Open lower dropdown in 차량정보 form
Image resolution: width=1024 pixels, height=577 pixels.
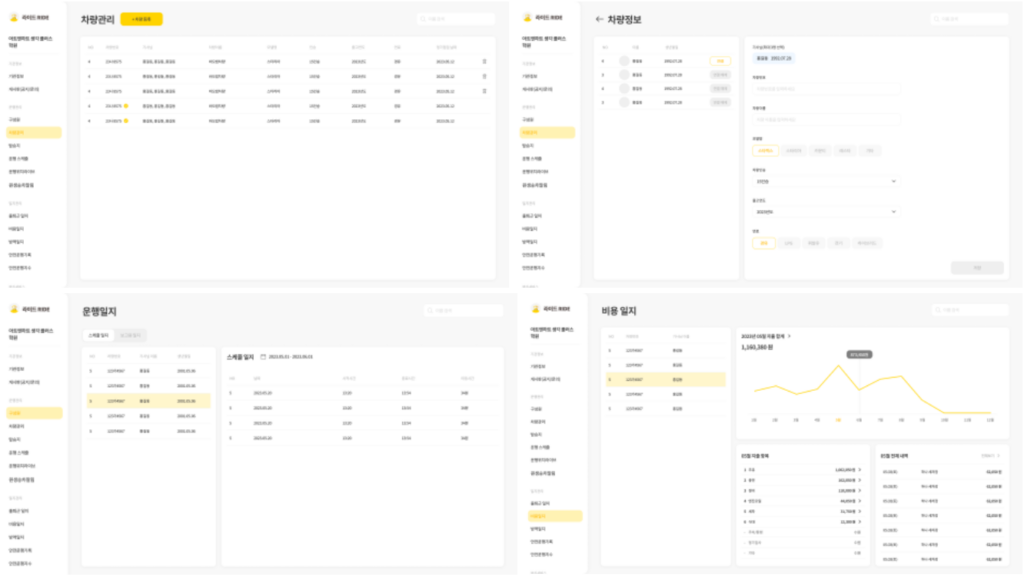click(825, 212)
